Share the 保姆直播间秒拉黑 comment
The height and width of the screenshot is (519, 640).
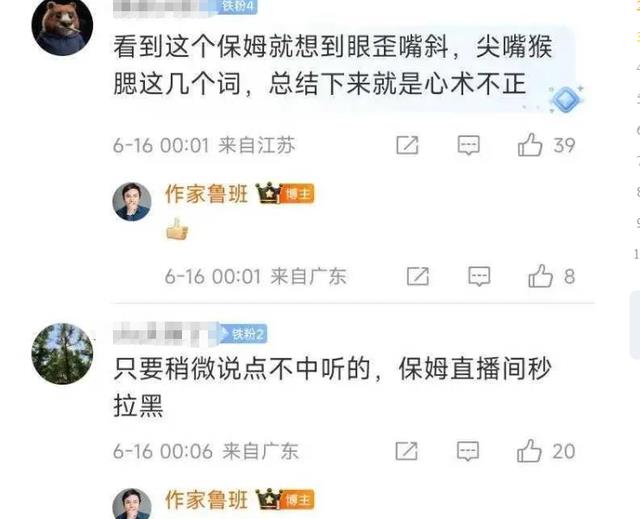[407, 451]
